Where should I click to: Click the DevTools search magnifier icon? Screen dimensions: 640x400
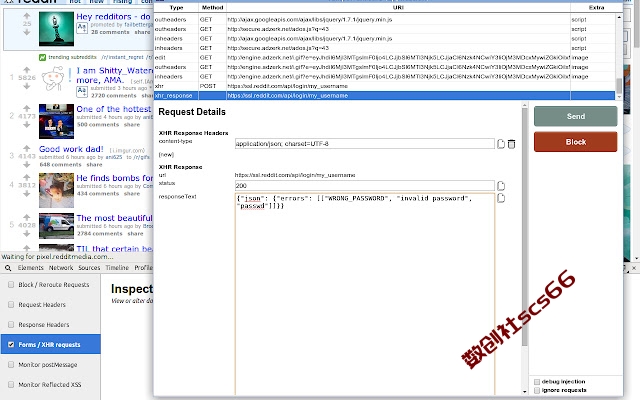[x=8, y=268]
